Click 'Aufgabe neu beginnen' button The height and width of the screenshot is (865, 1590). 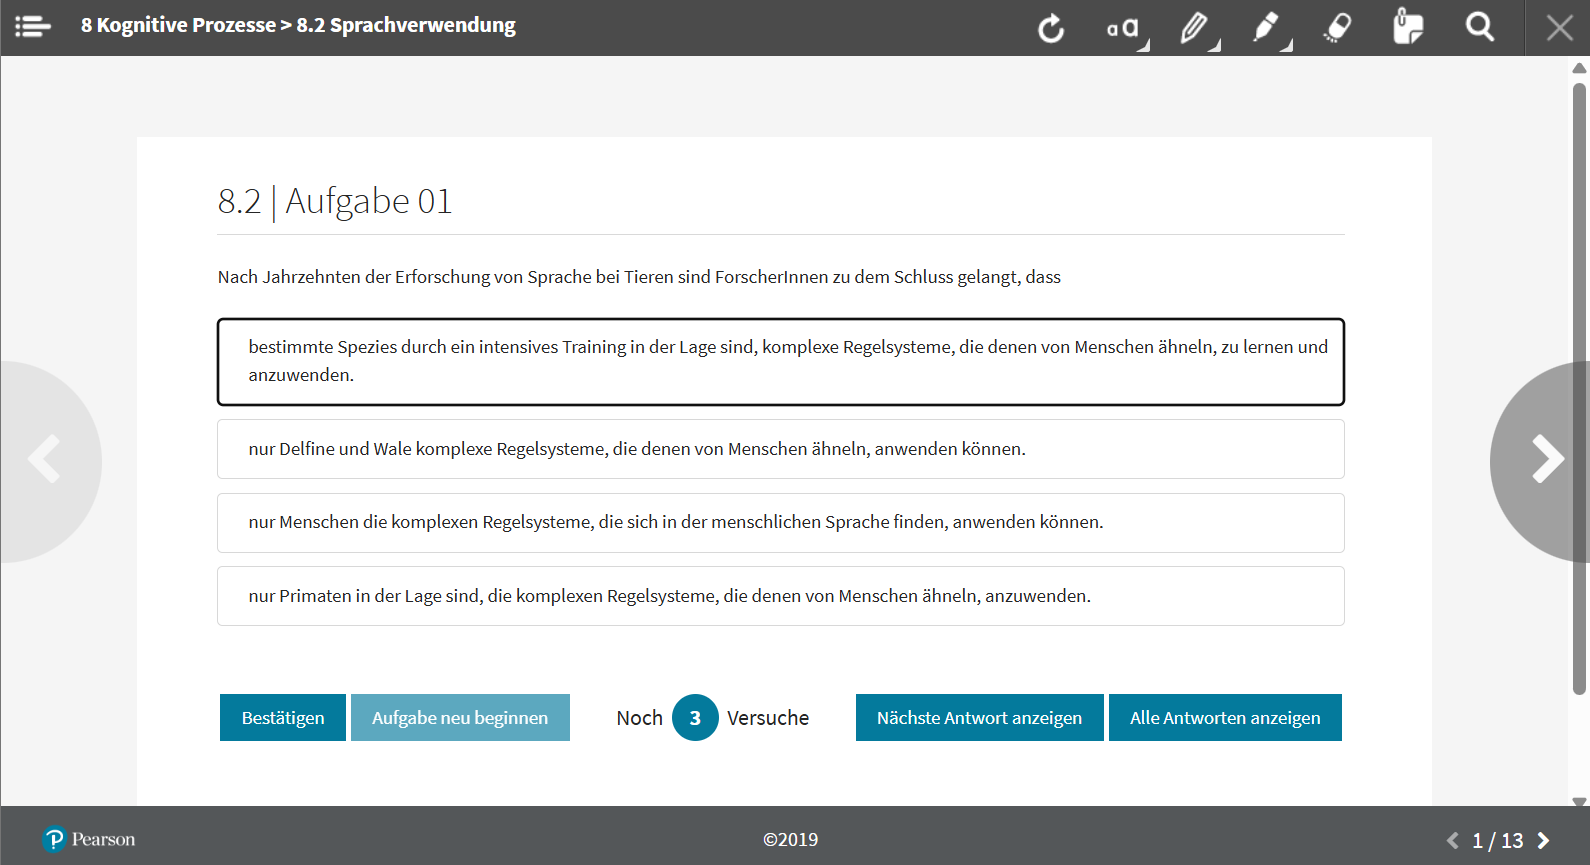point(460,718)
